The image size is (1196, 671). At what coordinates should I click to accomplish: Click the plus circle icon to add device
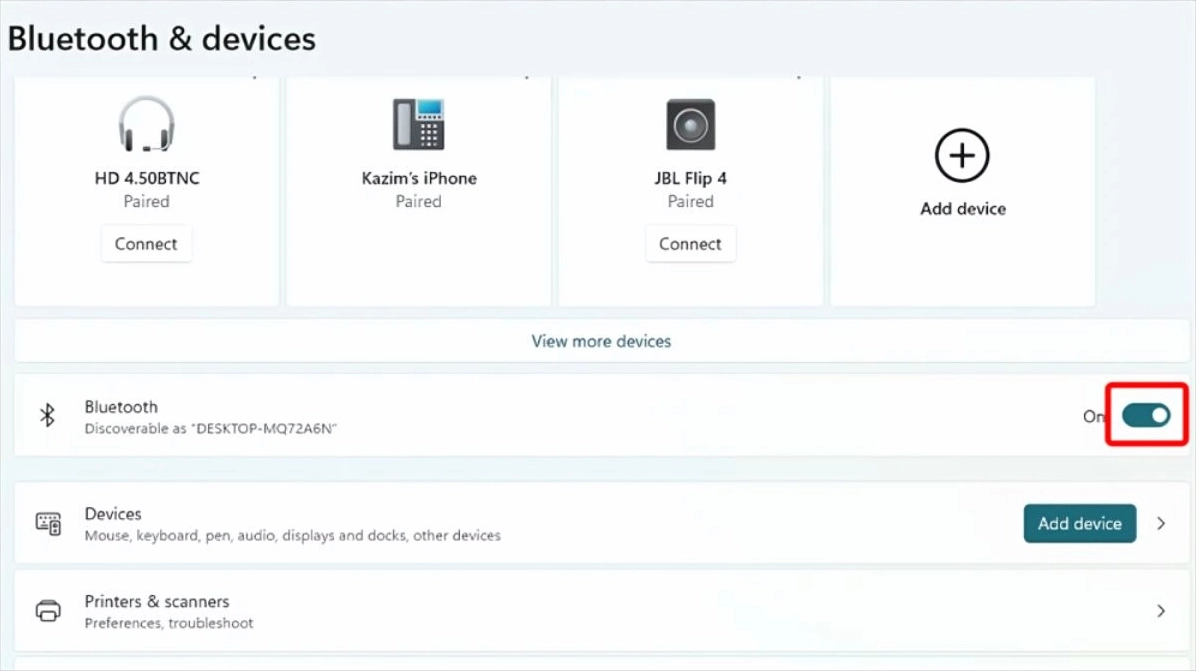[x=962, y=156]
